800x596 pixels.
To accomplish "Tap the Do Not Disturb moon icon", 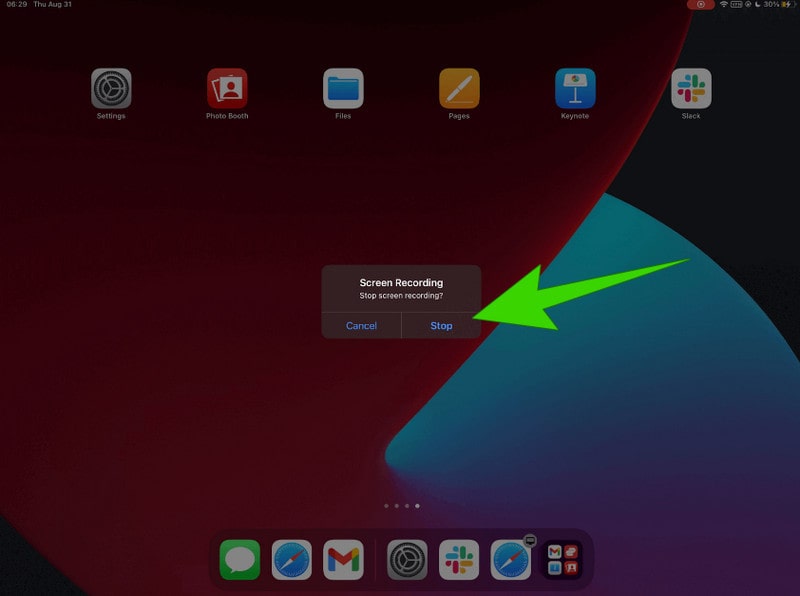I will pyautogui.click(x=756, y=7).
